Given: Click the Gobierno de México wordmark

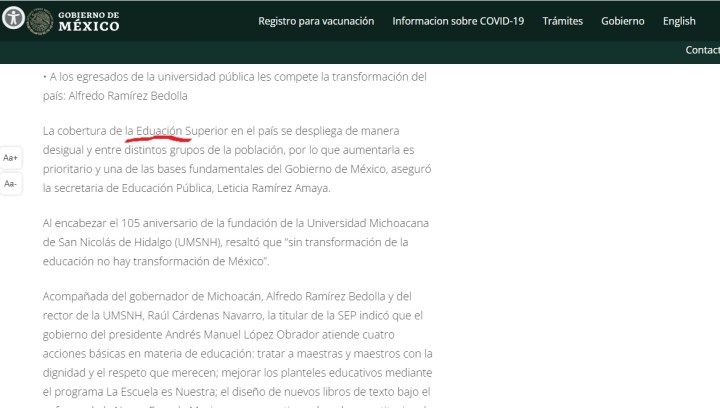Looking at the screenshot, I should coord(88,21).
